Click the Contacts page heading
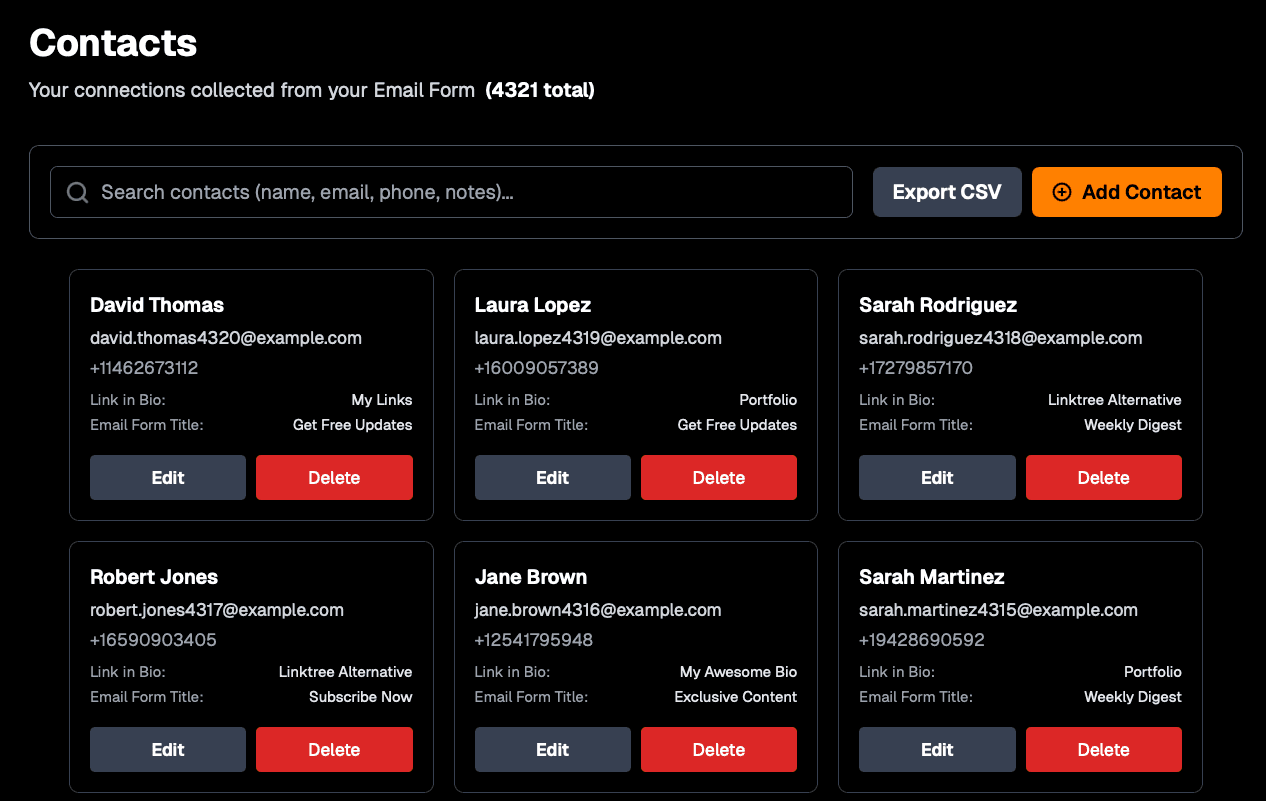 113,43
